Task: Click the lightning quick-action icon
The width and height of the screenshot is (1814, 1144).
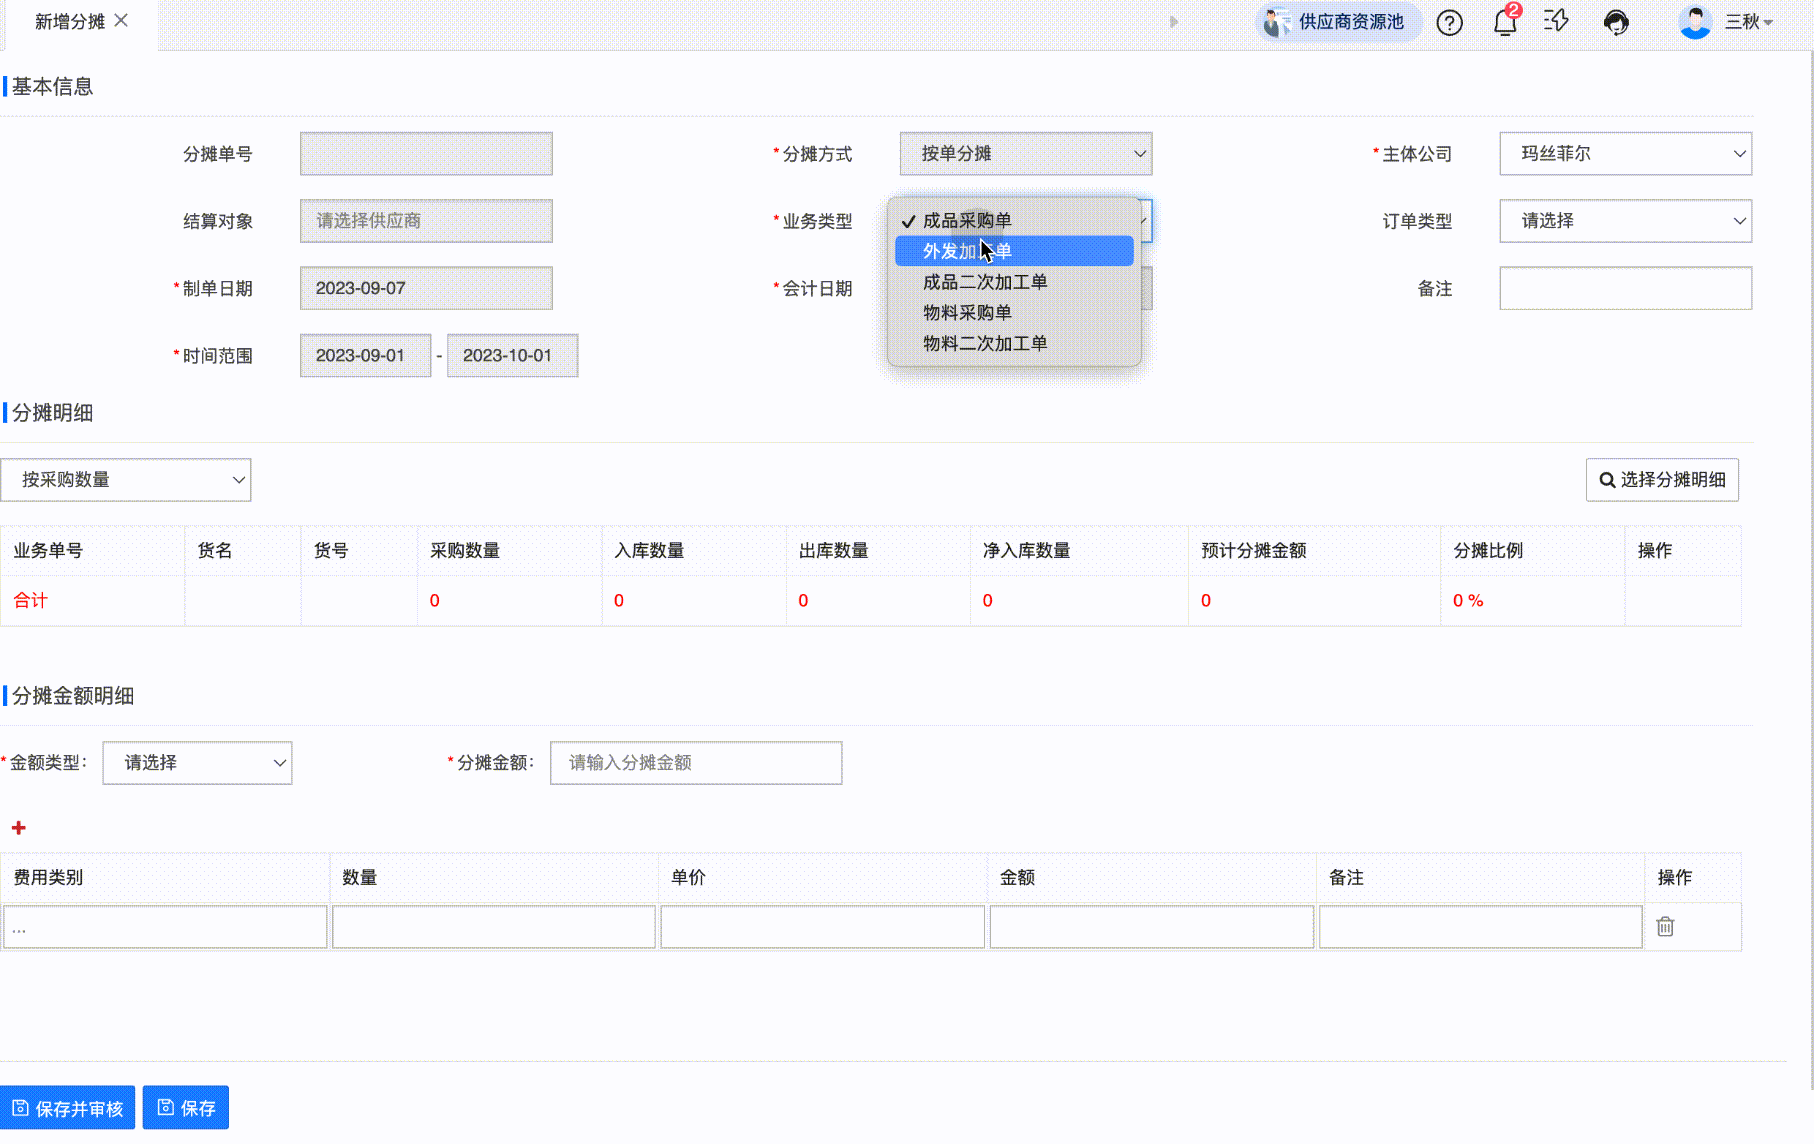Action: click(1556, 21)
